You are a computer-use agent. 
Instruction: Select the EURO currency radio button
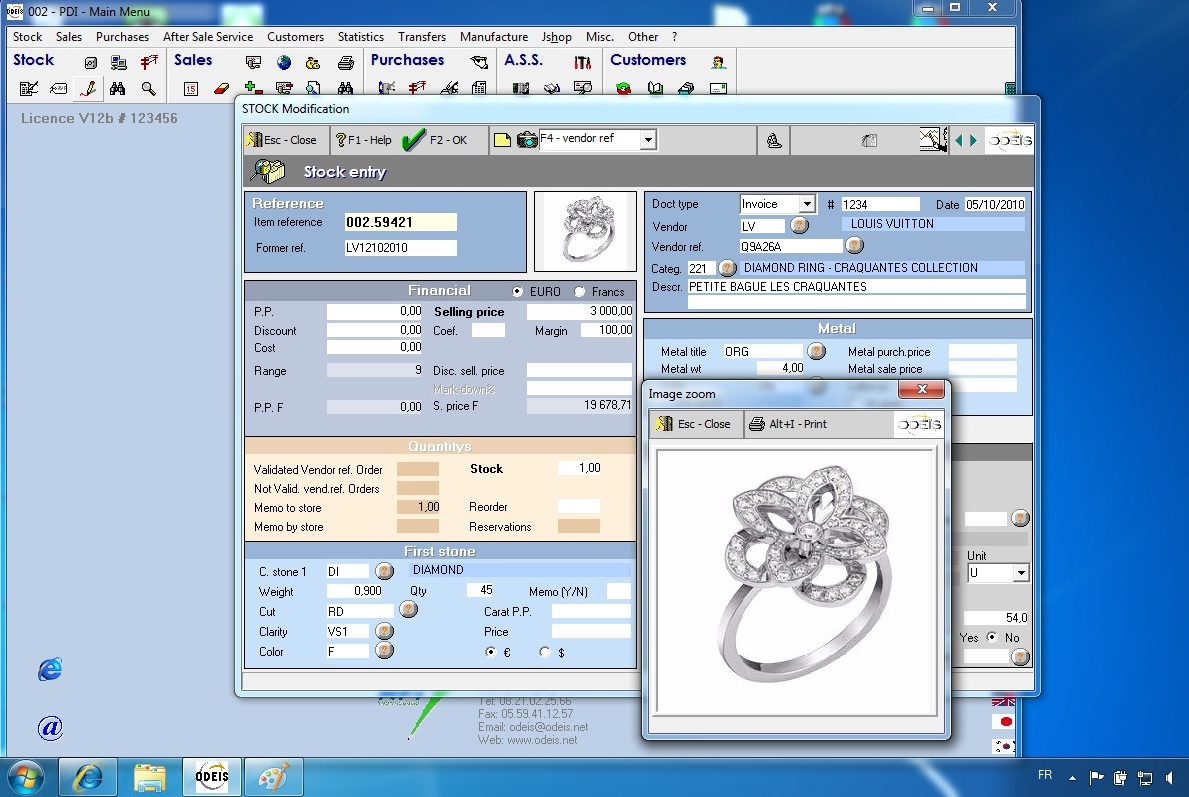click(517, 292)
